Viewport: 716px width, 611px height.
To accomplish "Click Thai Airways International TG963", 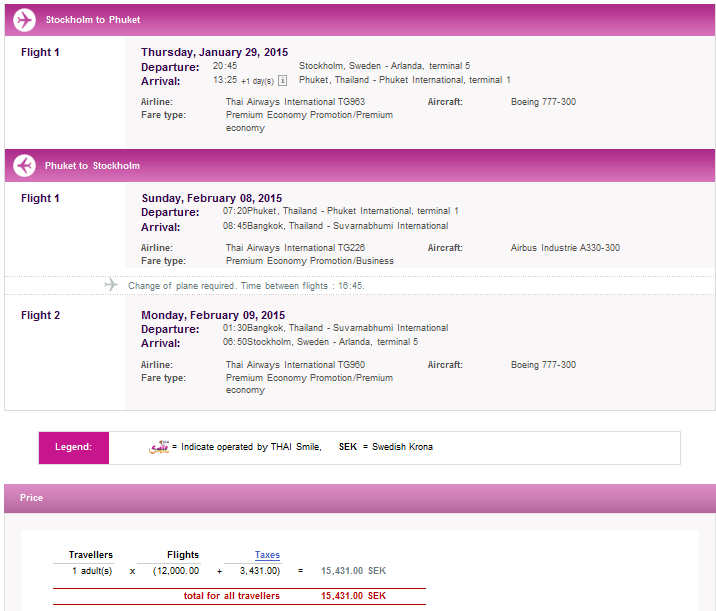I will 295,102.
